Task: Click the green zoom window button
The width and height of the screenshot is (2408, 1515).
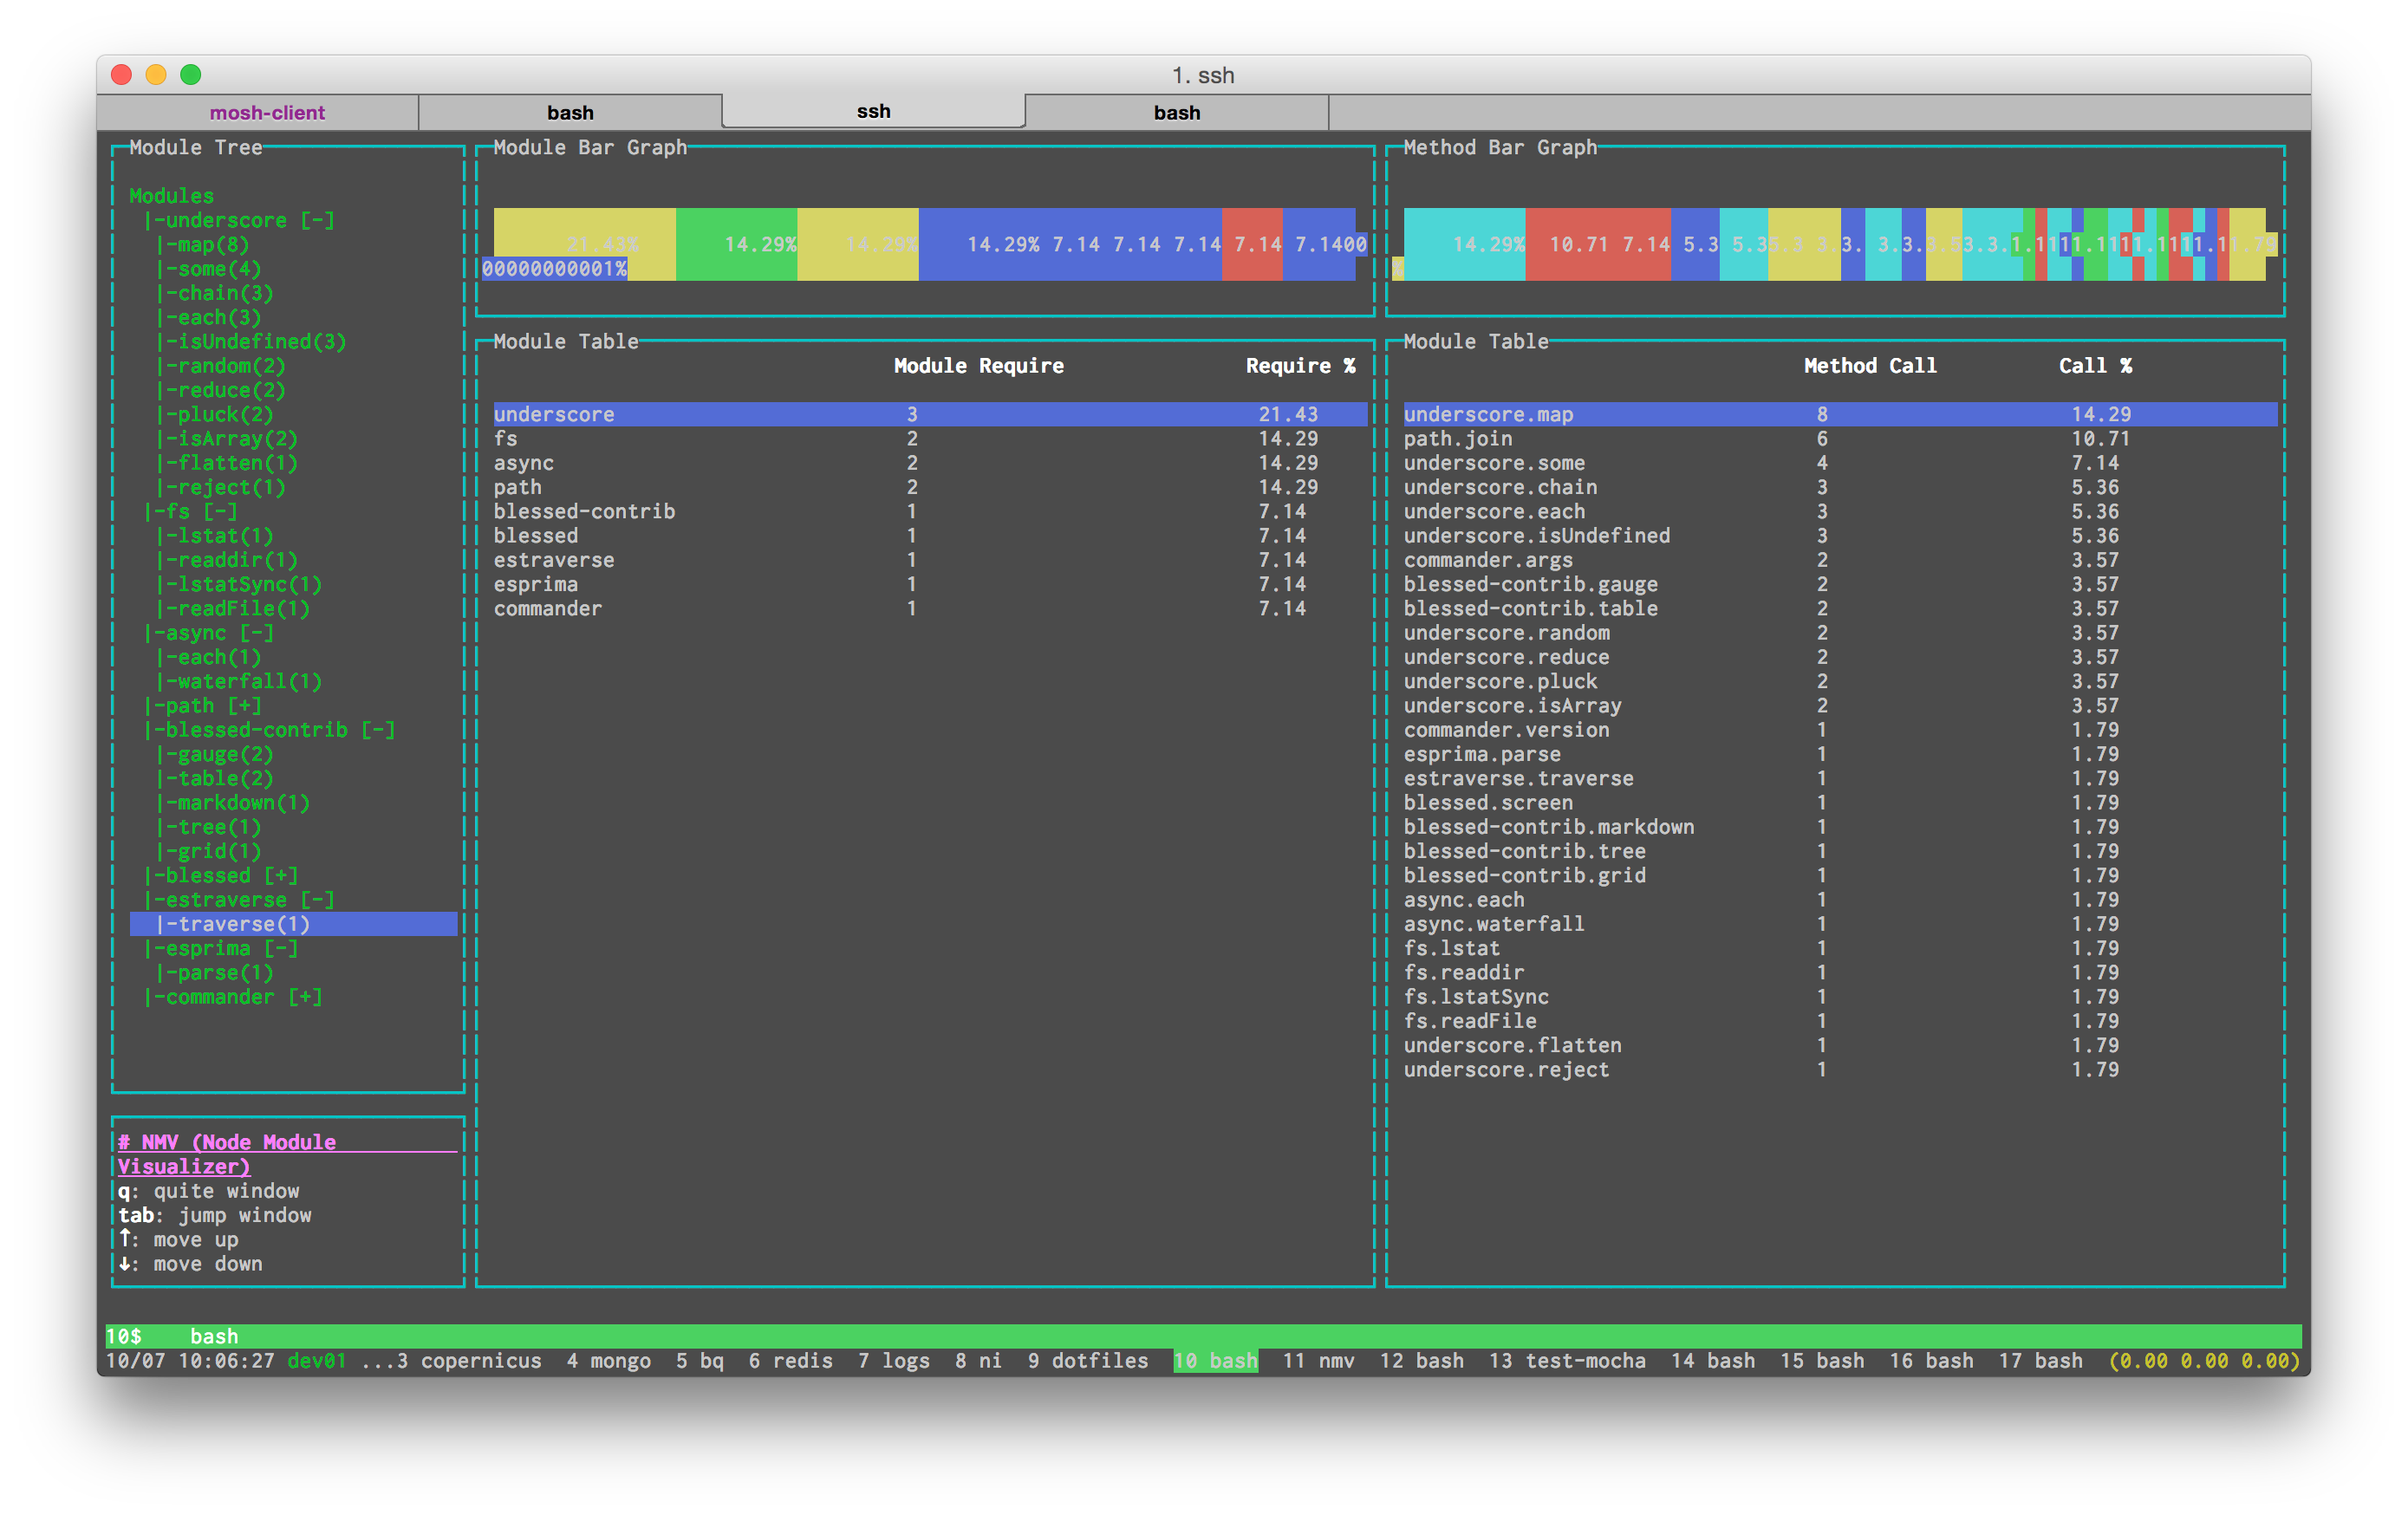Action: coord(191,75)
